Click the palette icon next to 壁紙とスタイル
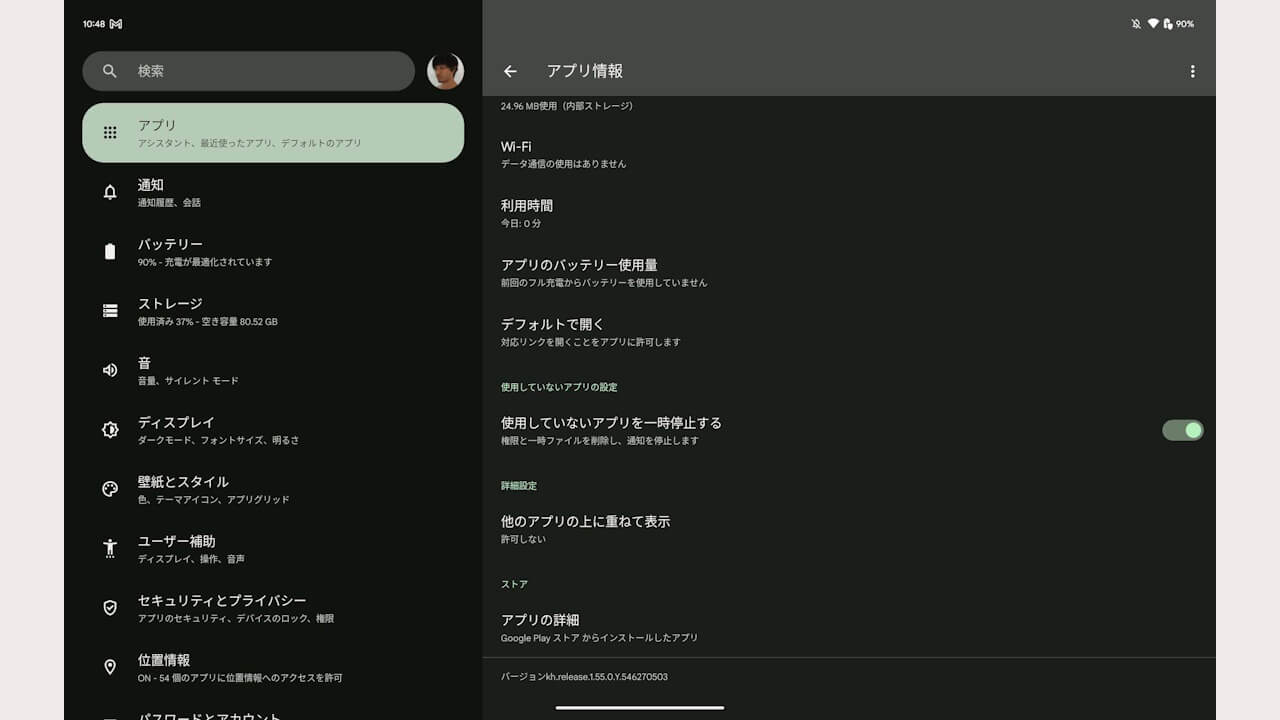The height and width of the screenshot is (720, 1280). pyautogui.click(x=110, y=489)
